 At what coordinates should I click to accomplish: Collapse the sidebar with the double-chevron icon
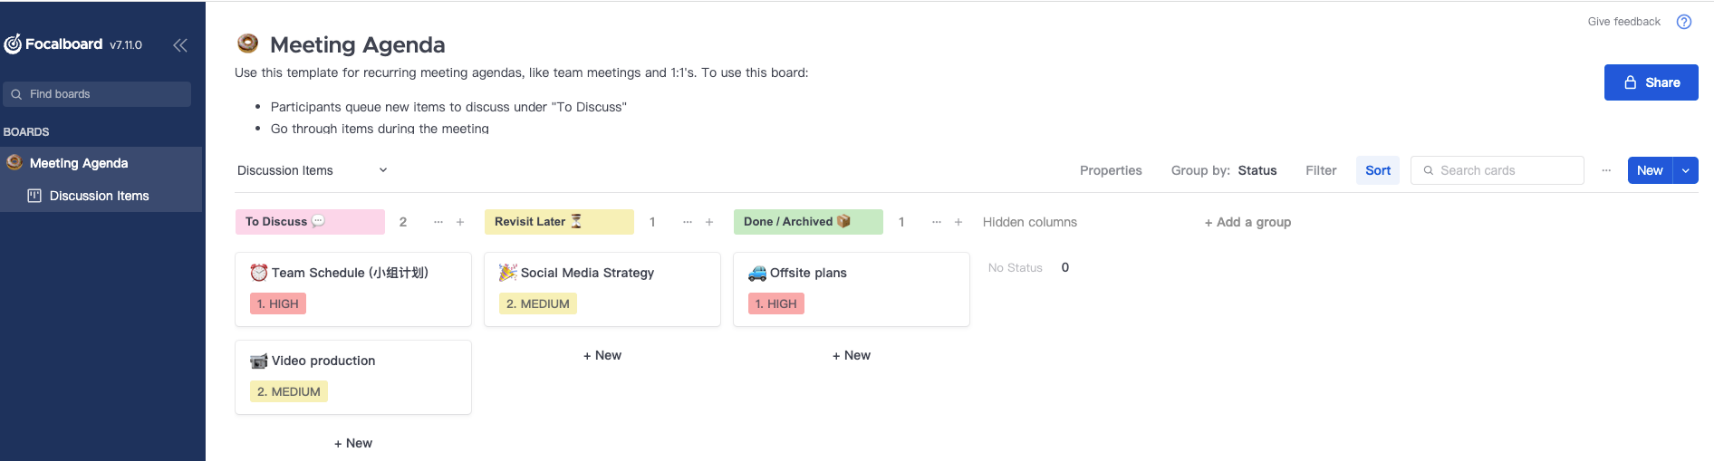pyautogui.click(x=180, y=45)
